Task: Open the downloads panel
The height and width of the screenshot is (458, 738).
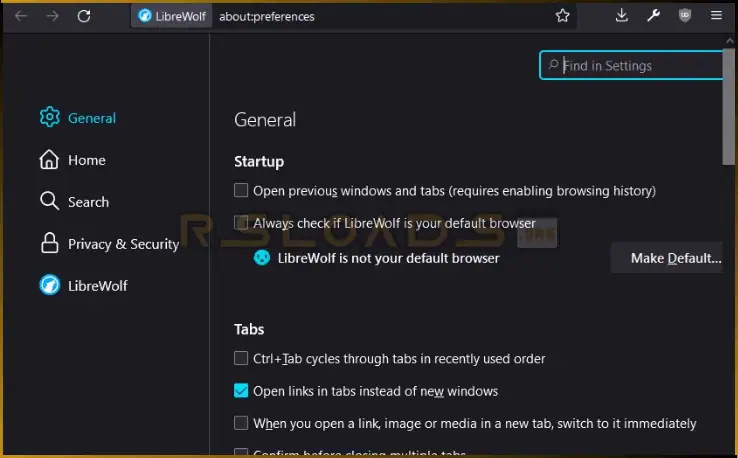Action: tap(622, 16)
